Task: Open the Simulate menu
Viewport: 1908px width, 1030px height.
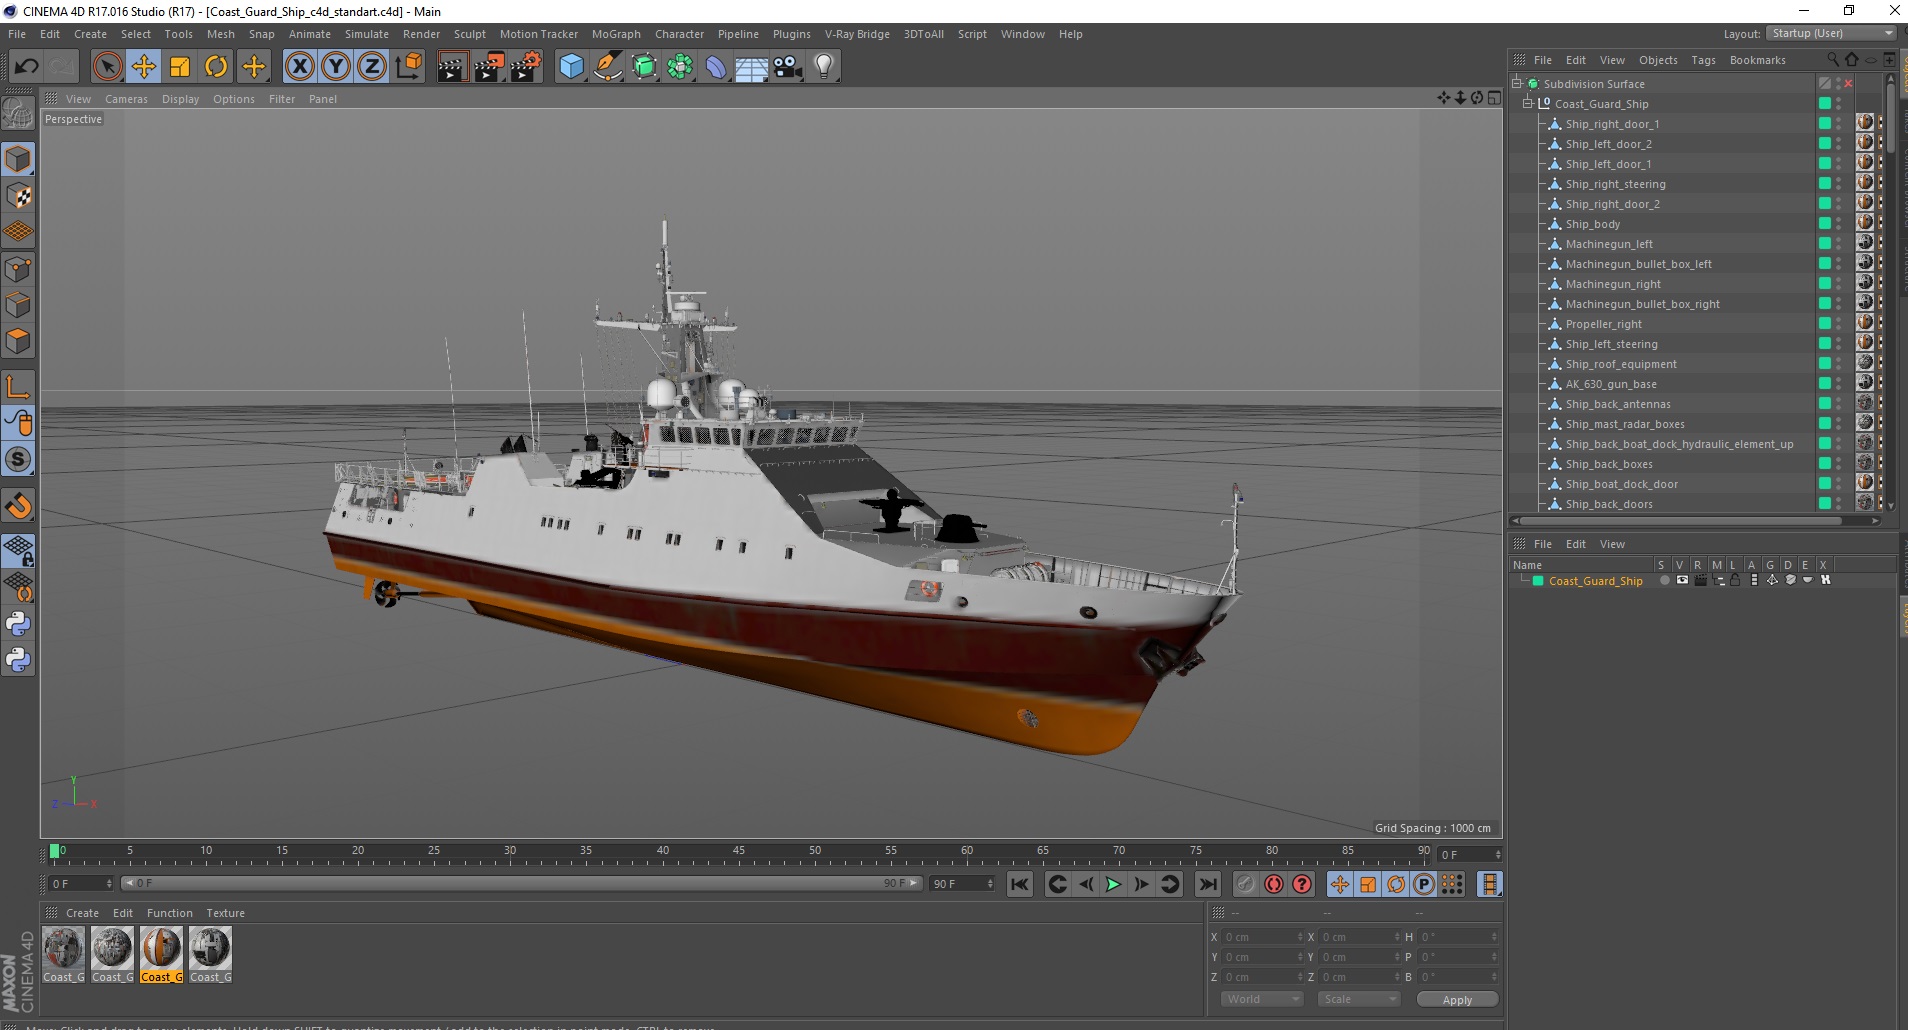Action: click(x=367, y=34)
